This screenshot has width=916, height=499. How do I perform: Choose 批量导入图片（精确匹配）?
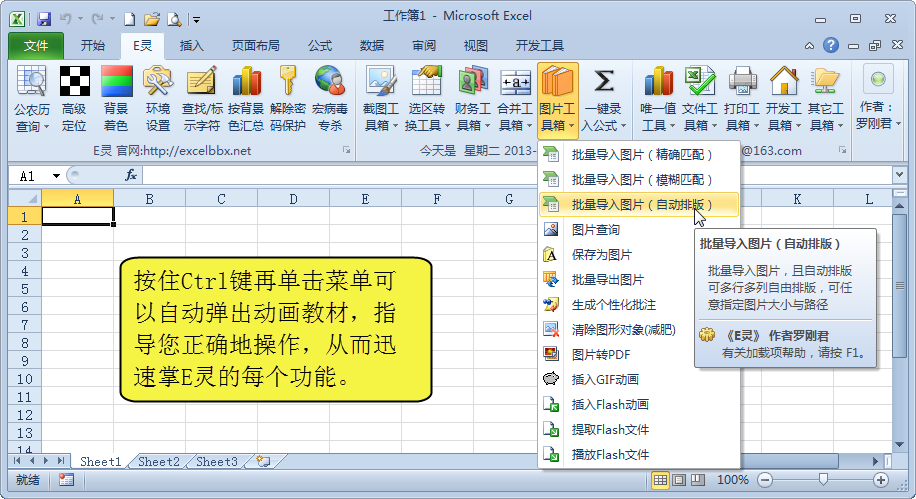click(x=639, y=155)
